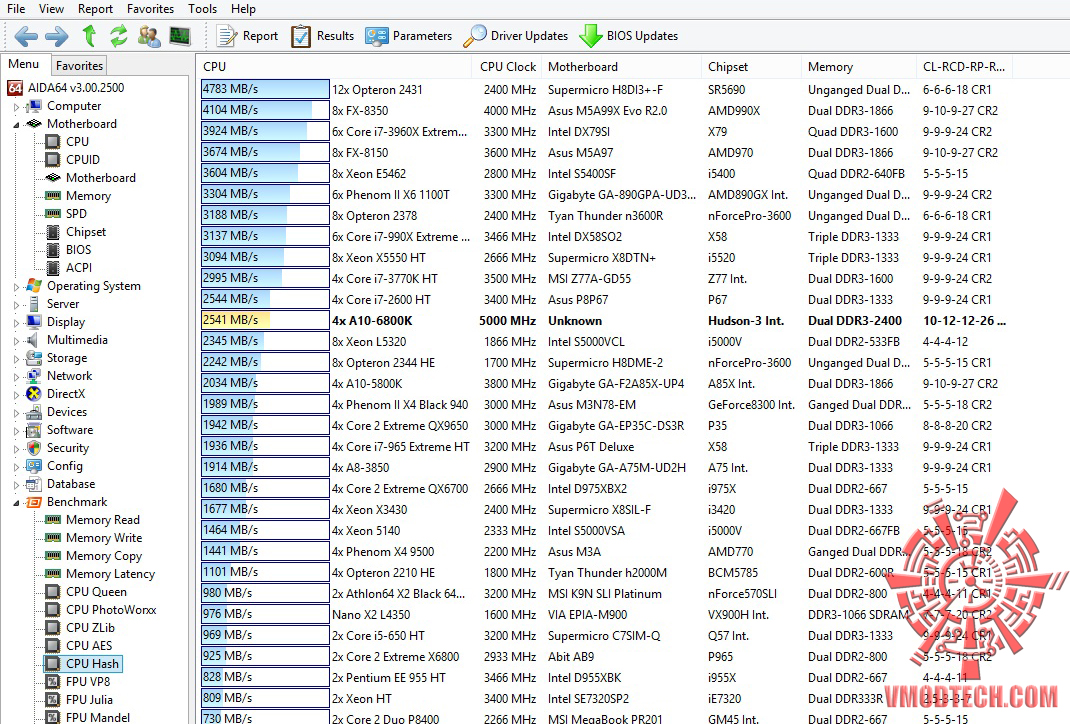This screenshot has height=724, width=1070.
Task: Select CPU under Motherboard
Action: click(x=67, y=141)
